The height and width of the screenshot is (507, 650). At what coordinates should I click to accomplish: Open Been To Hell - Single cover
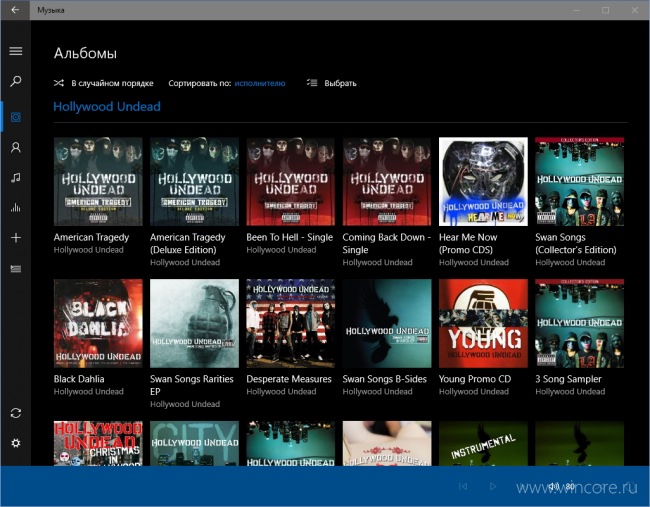coord(291,182)
